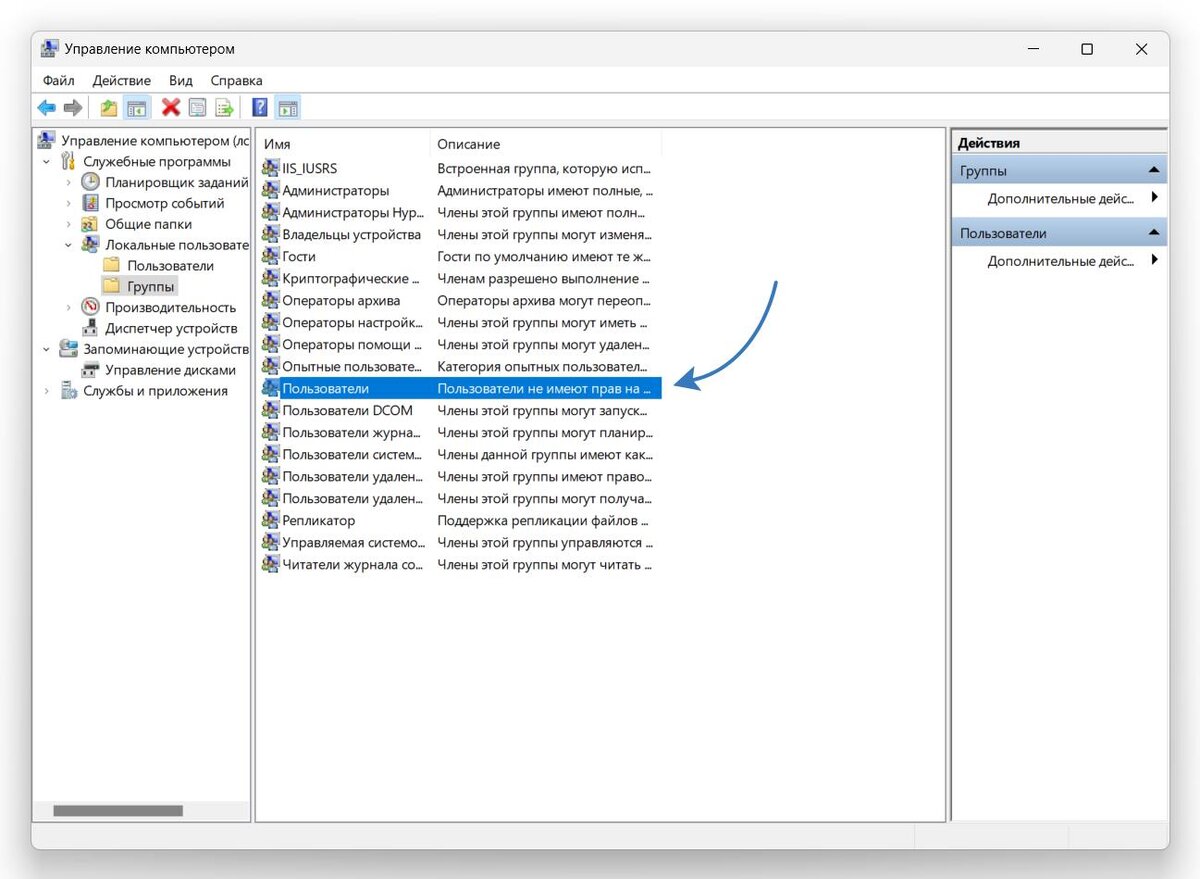Open the Файл menu

click(58, 80)
